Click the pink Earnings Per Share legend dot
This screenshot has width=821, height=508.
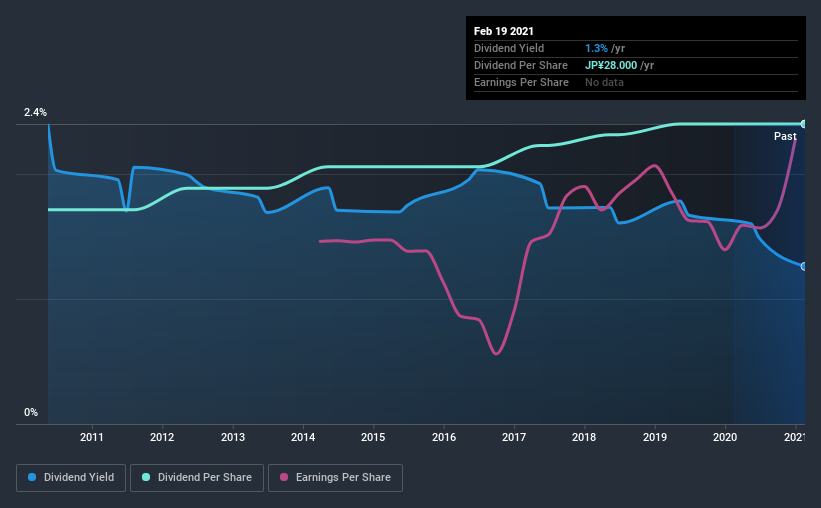284,477
